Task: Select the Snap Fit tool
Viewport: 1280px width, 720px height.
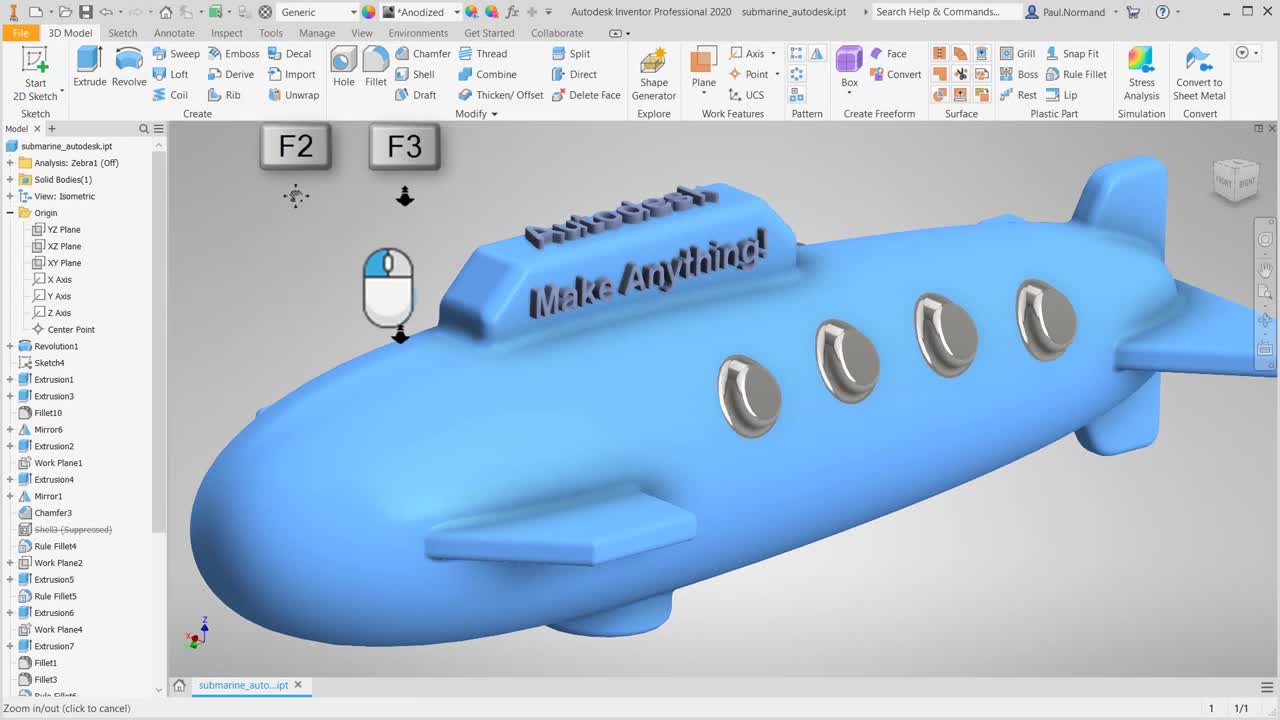Action: pos(1072,54)
